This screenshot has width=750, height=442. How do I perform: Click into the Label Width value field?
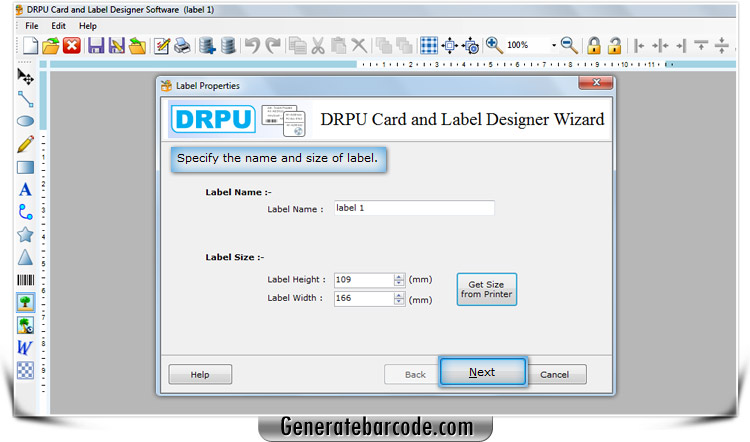point(364,298)
